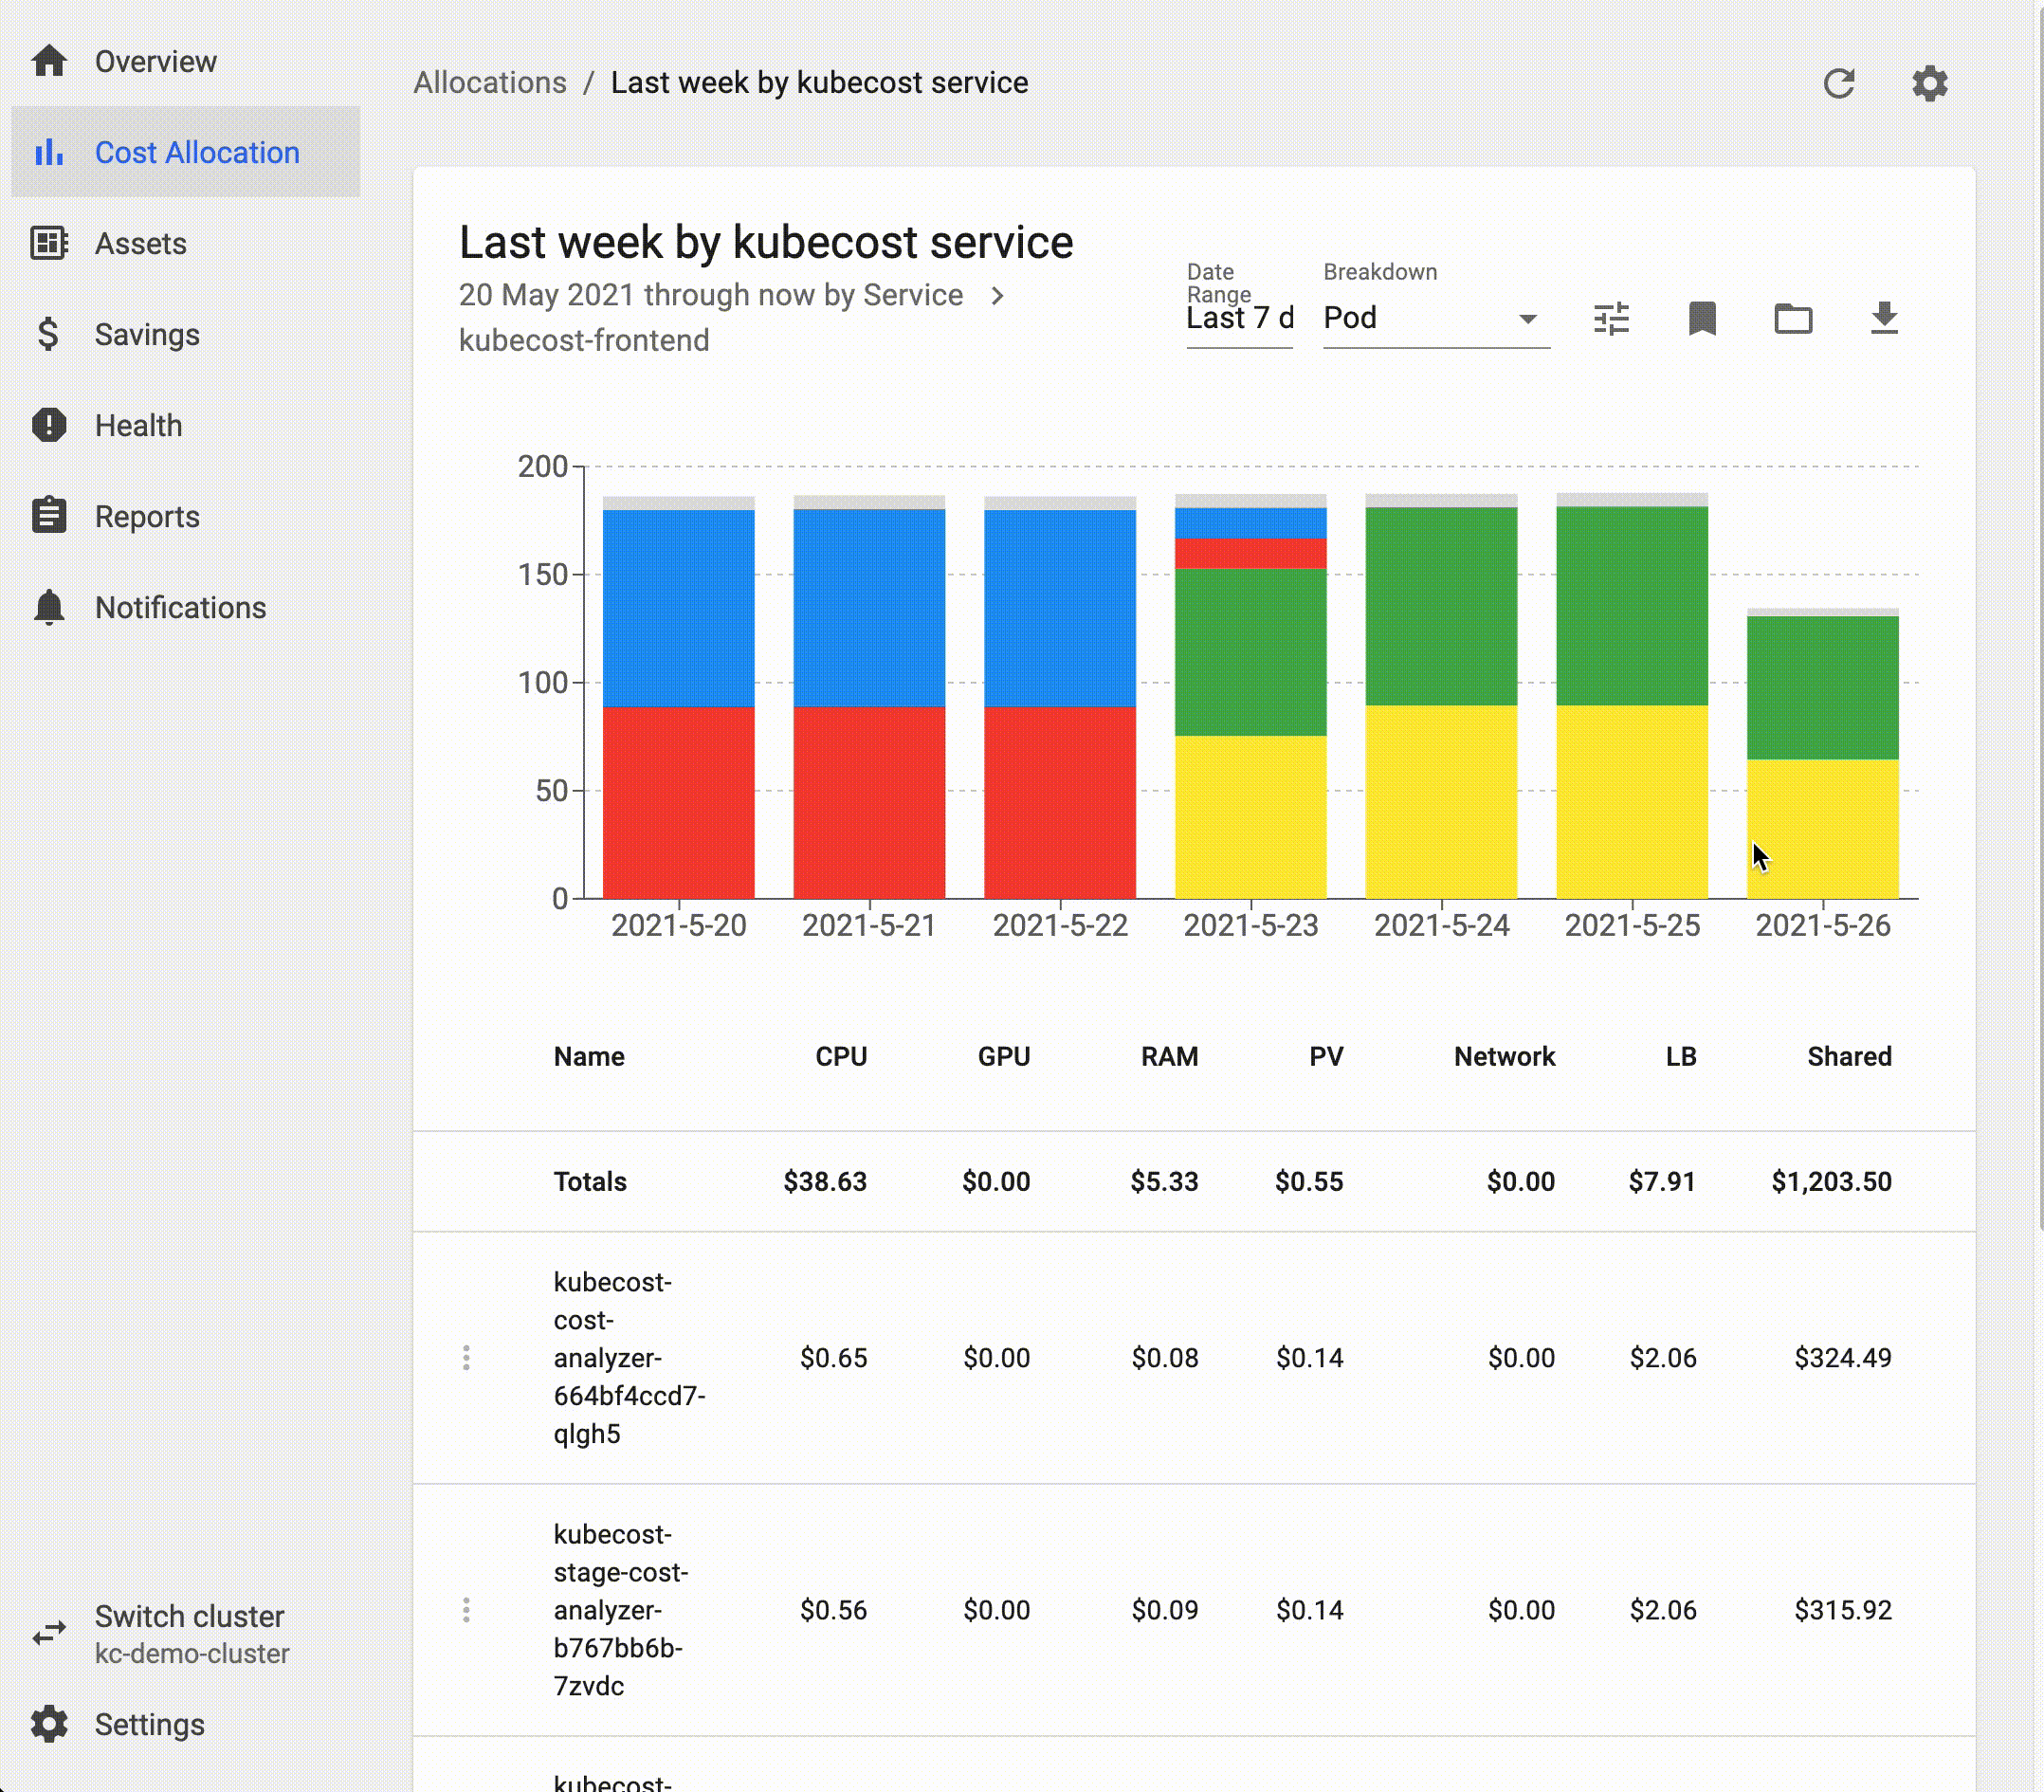This screenshot has height=1792, width=2044.
Task: Open saved reports folder icon
Action: (1793, 319)
